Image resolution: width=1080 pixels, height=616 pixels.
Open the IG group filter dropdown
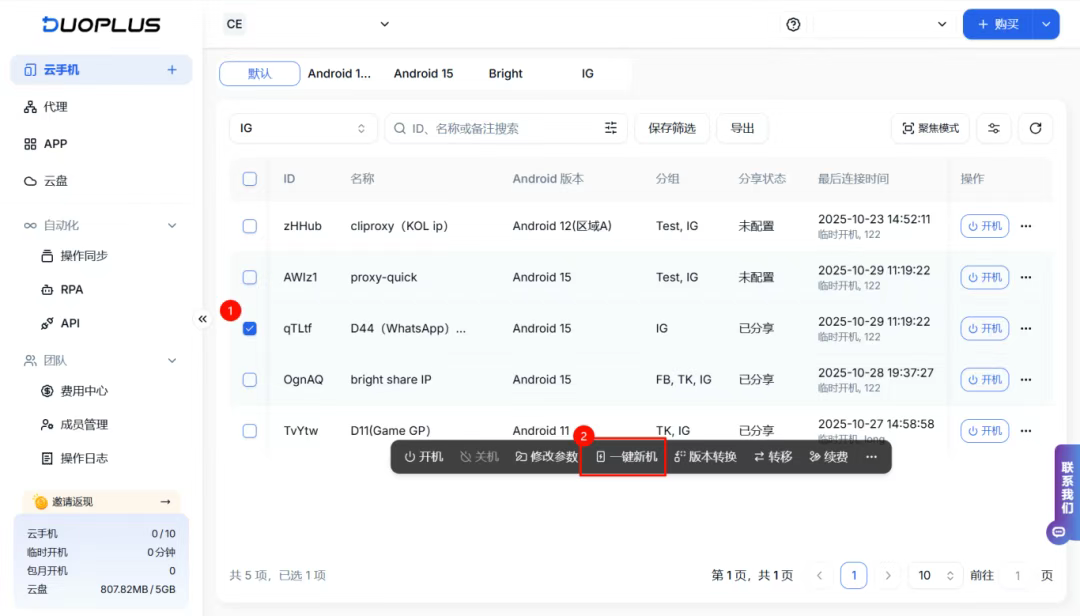(302, 128)
